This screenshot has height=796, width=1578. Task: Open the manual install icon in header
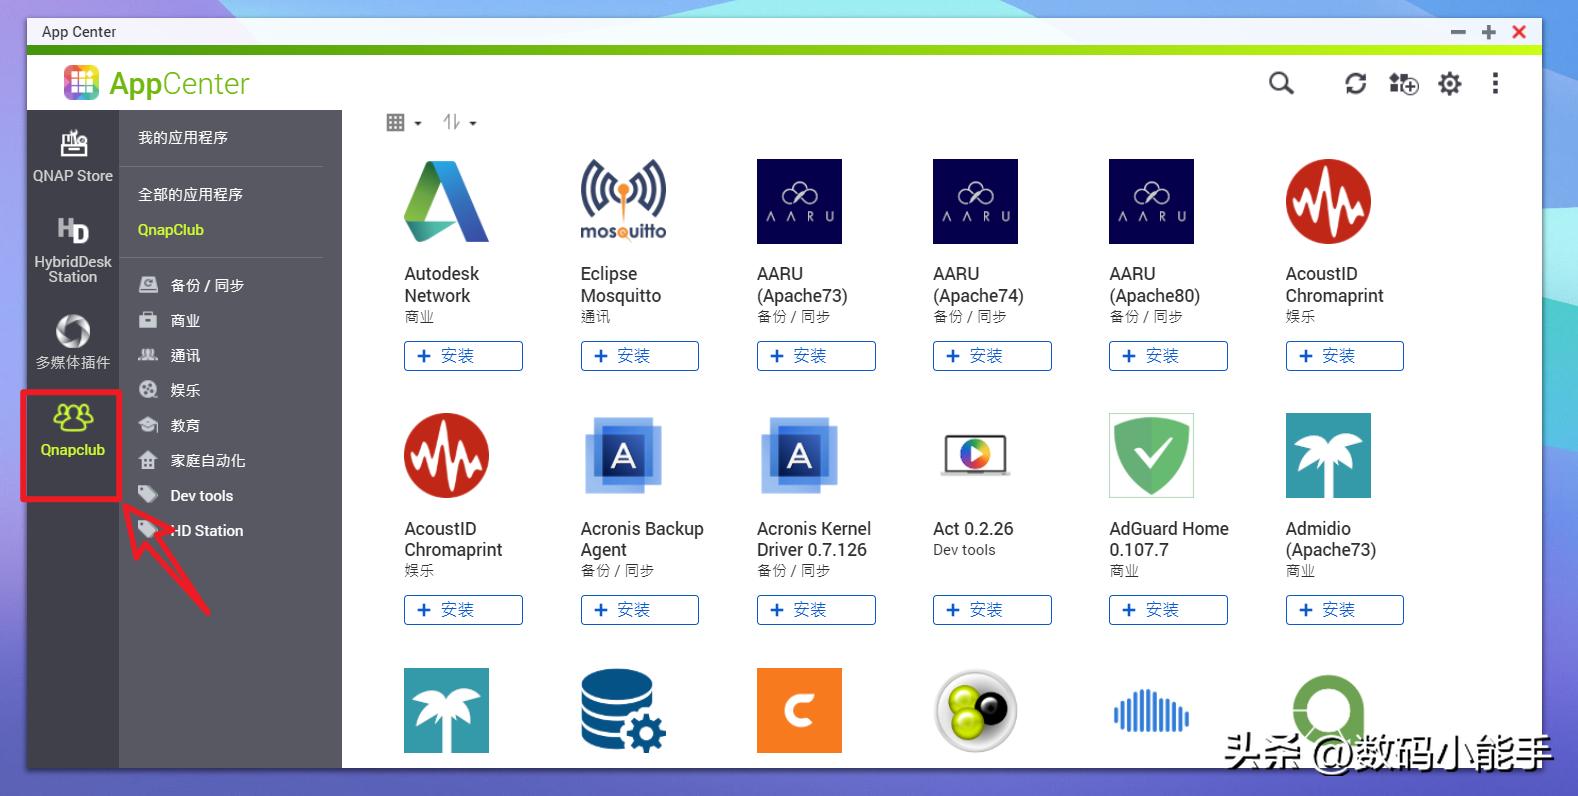[x=1403, y=84]
